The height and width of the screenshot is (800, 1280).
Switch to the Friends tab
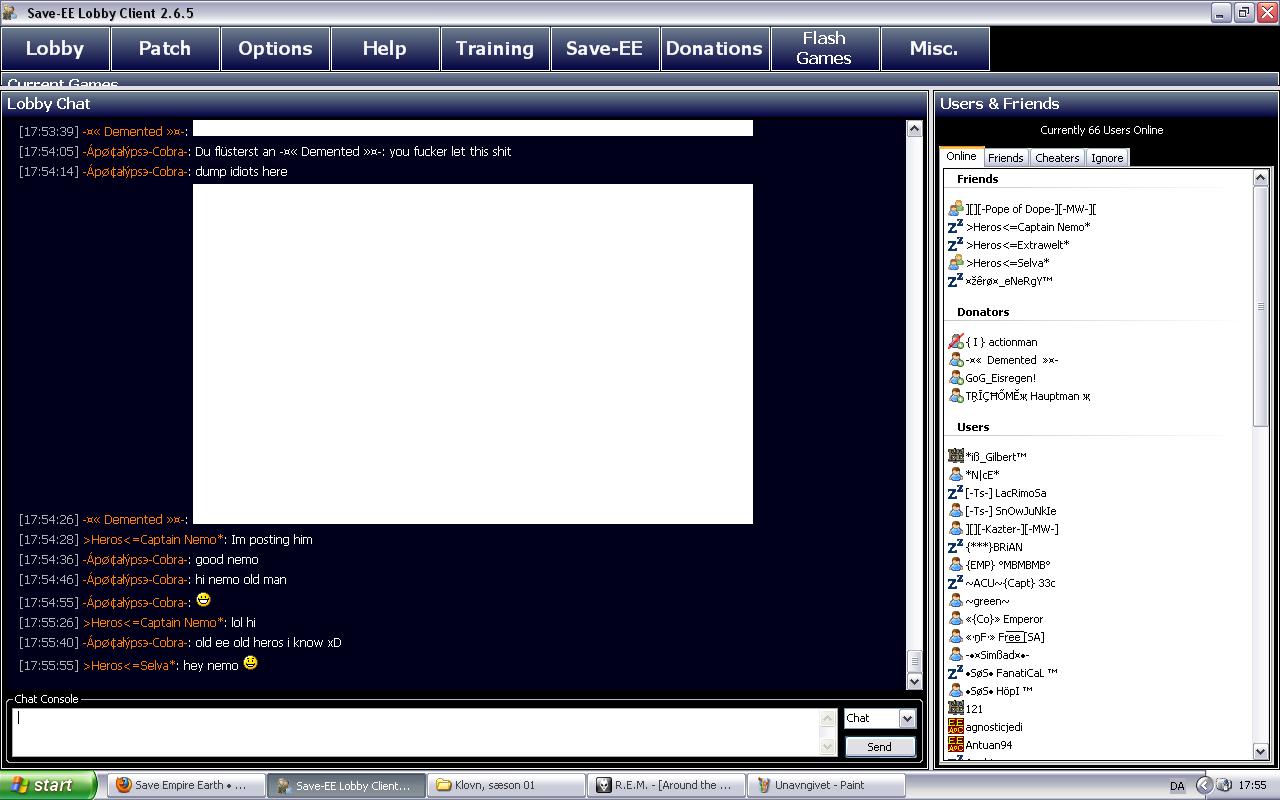[x=1005, y=158]
